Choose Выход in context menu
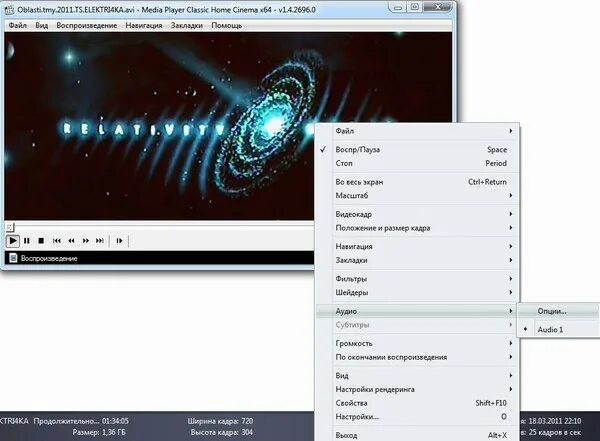The width and height of the screenshot is (600, 441). (x=417, y=435)
